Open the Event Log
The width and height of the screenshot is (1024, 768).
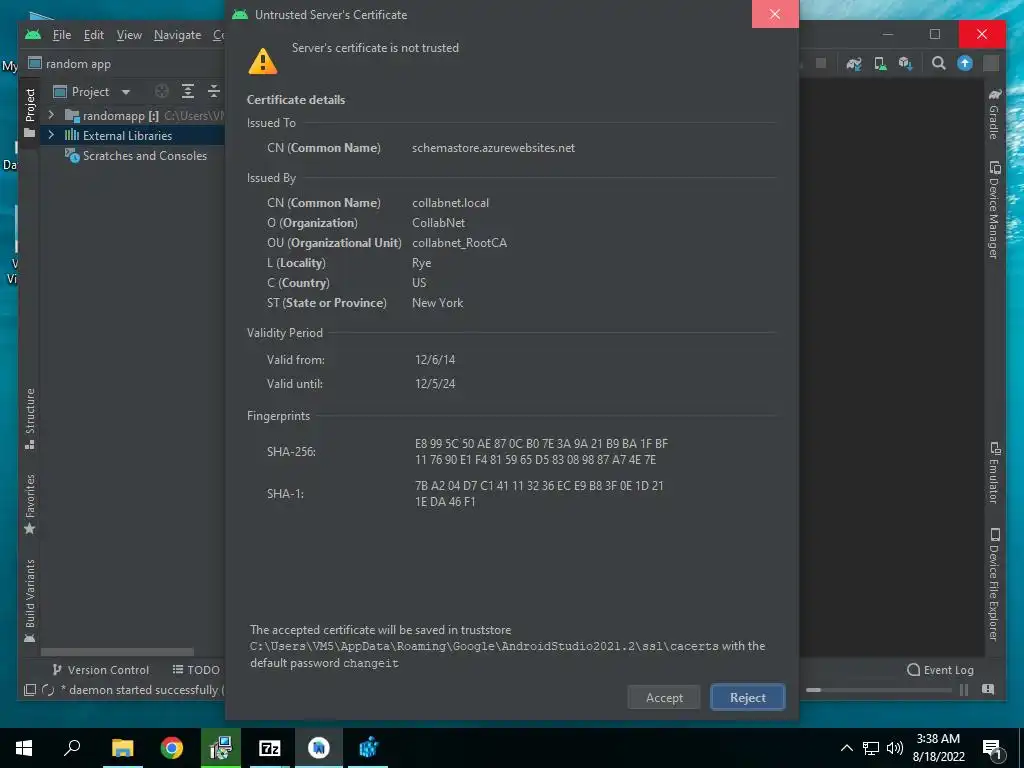point(940,669)
